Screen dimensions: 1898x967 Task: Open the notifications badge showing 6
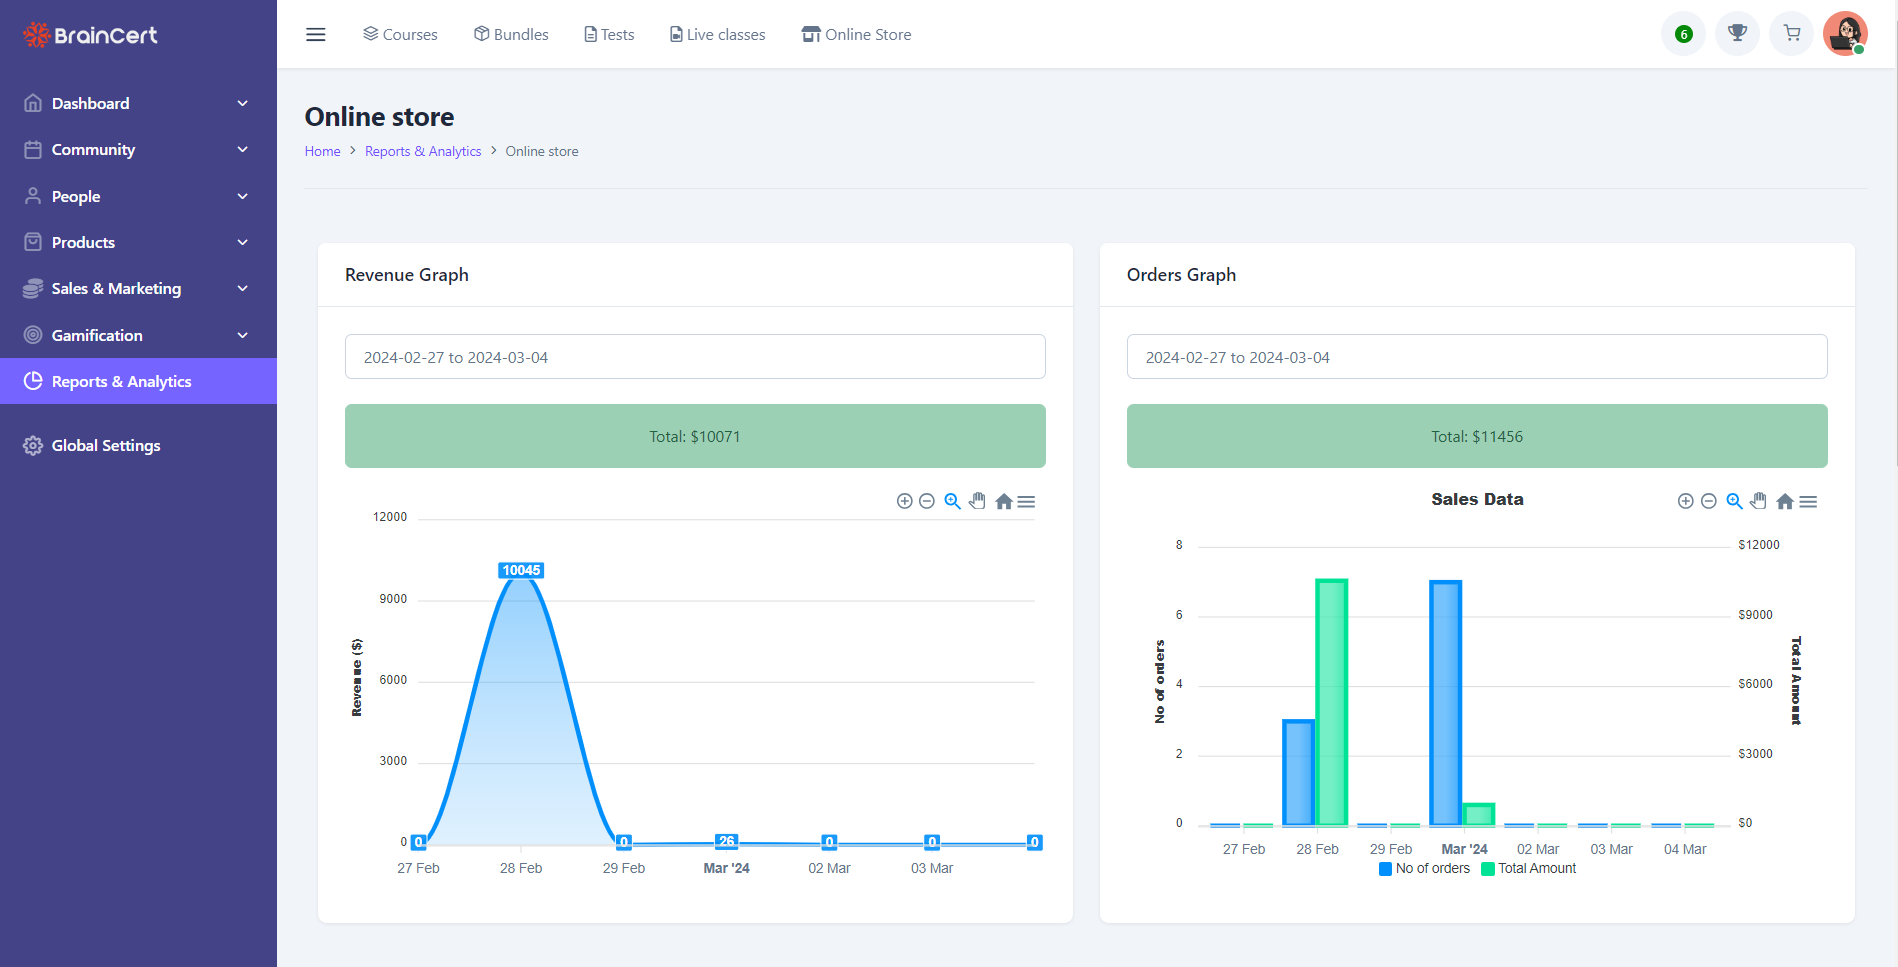(1684, 34)
